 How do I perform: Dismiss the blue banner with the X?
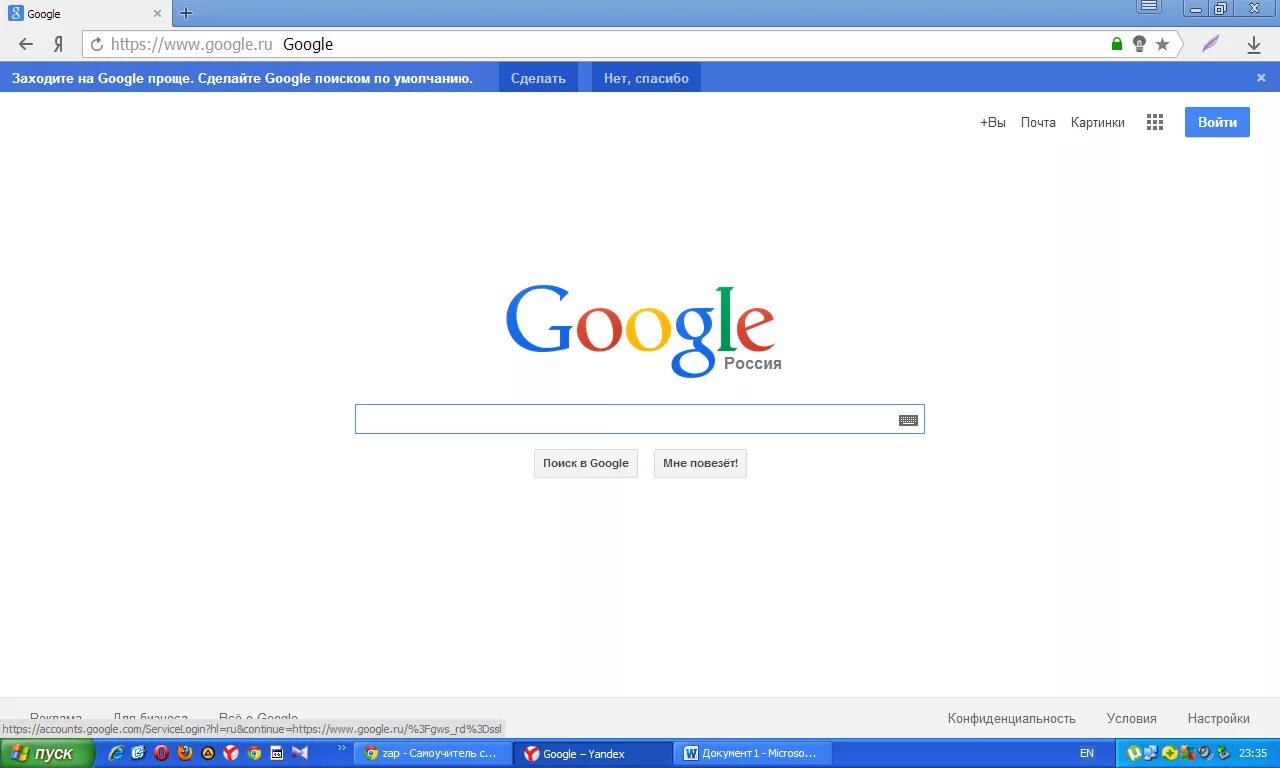(1261, 78)
